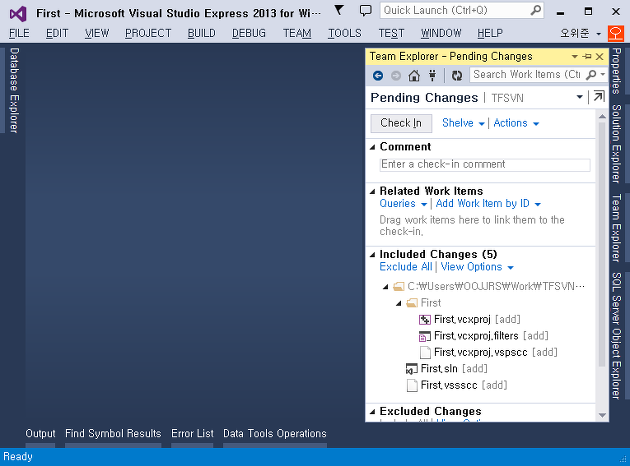
Task: Open the SQL Server Object Explorer tab
Action: [616, 336]
